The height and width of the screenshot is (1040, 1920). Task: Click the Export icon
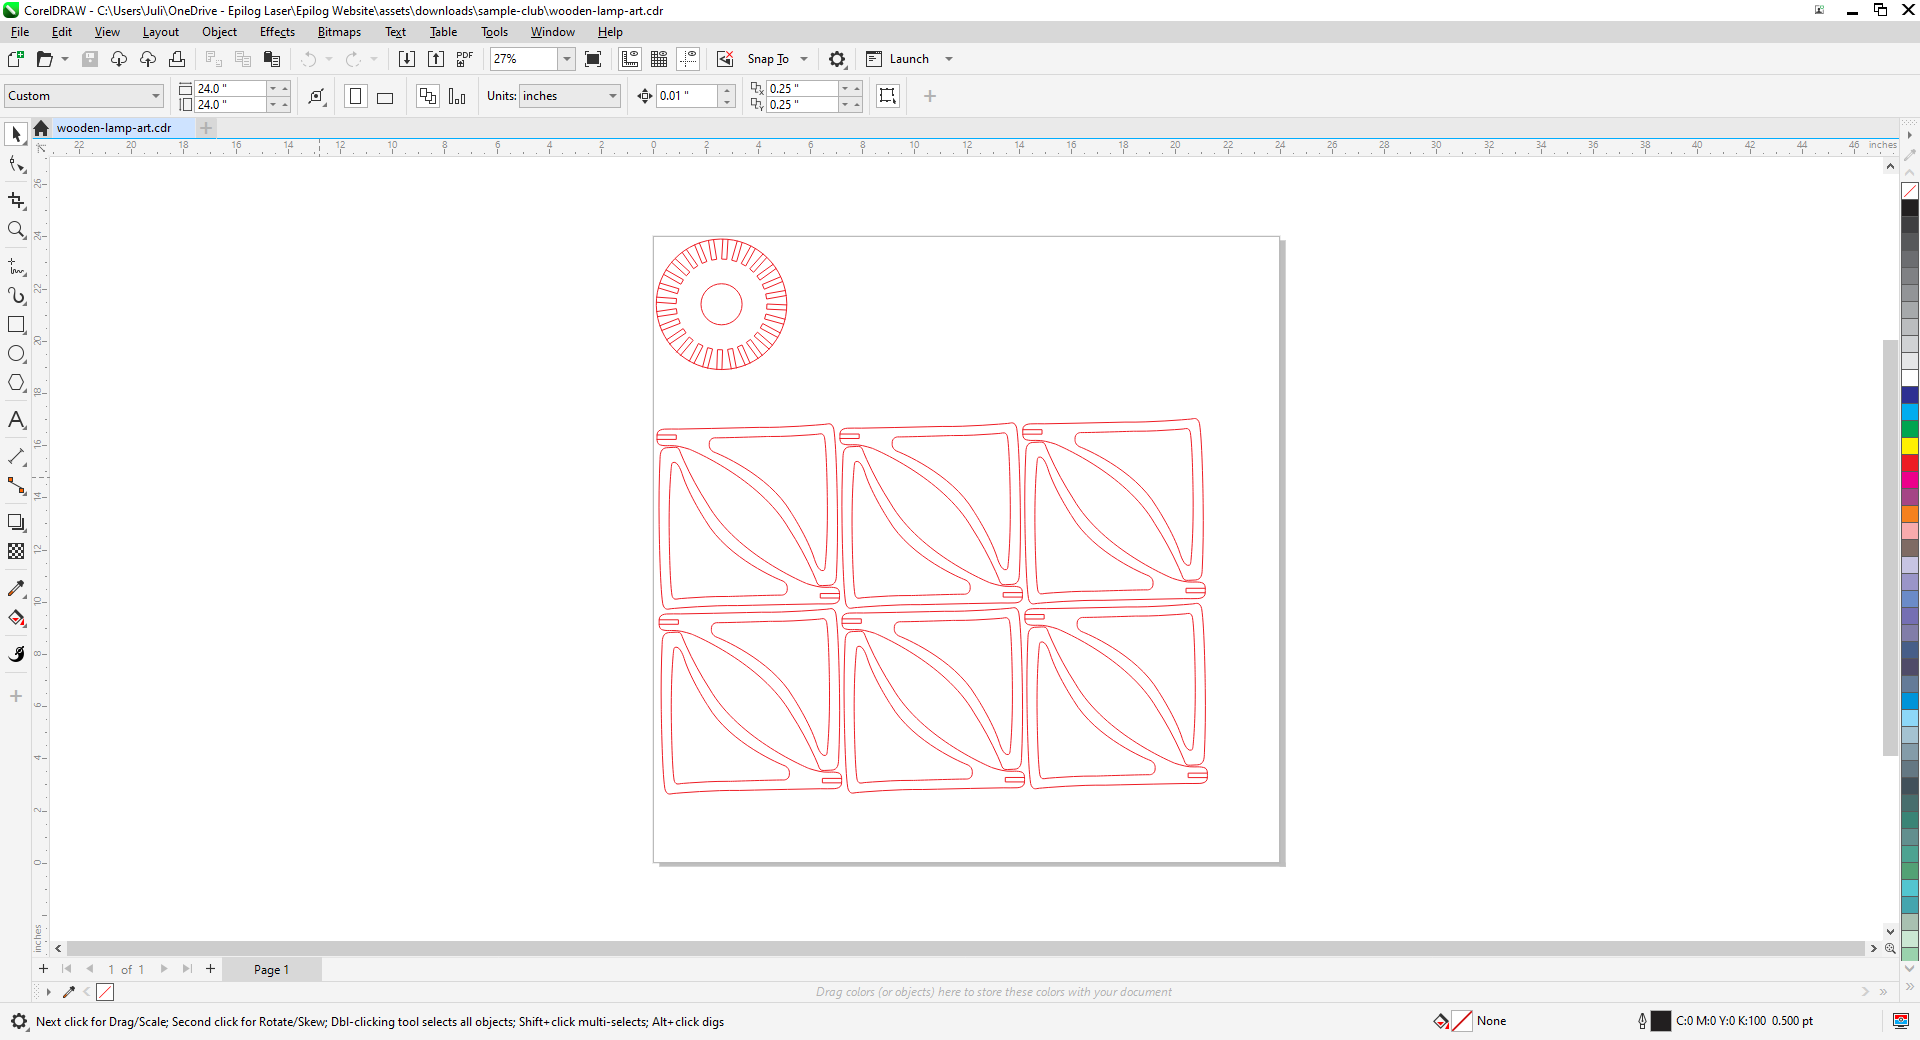click(x=436, y=59)
